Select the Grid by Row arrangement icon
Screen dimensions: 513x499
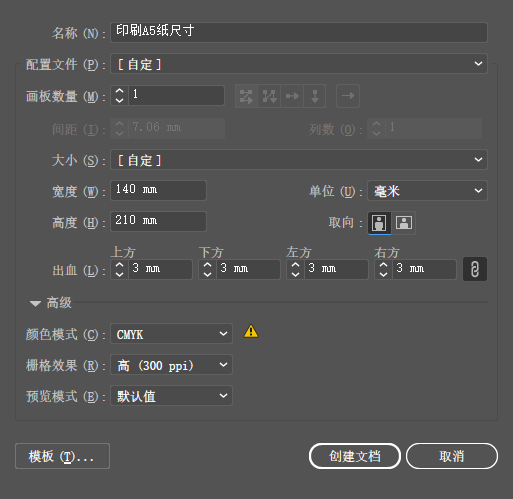click(x=246, y=96)
